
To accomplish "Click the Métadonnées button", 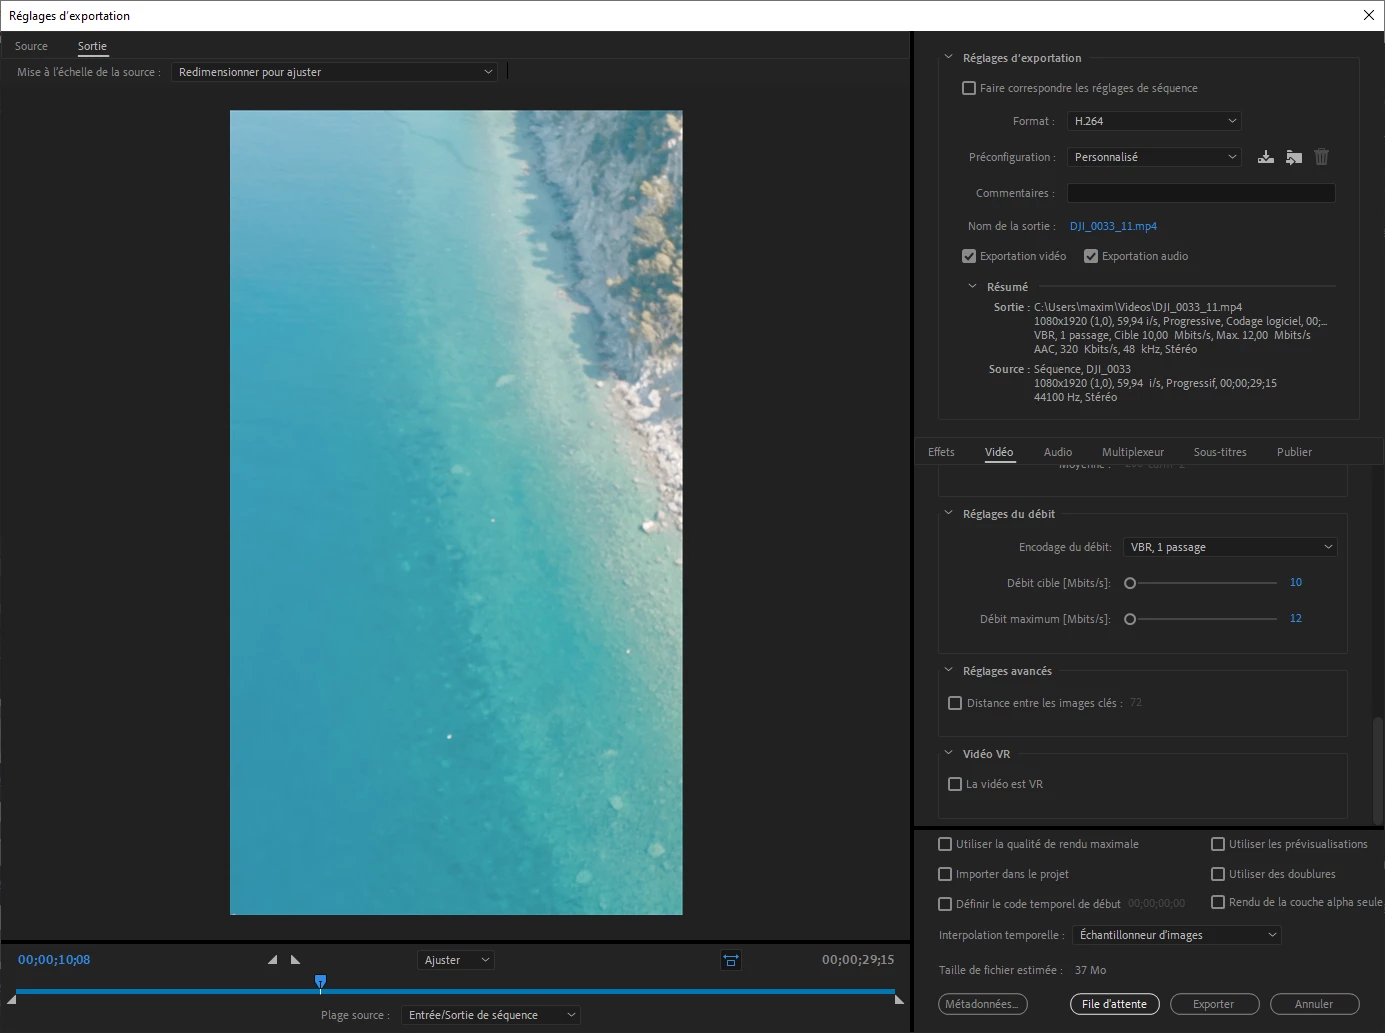I will [x=983, y=1004].
